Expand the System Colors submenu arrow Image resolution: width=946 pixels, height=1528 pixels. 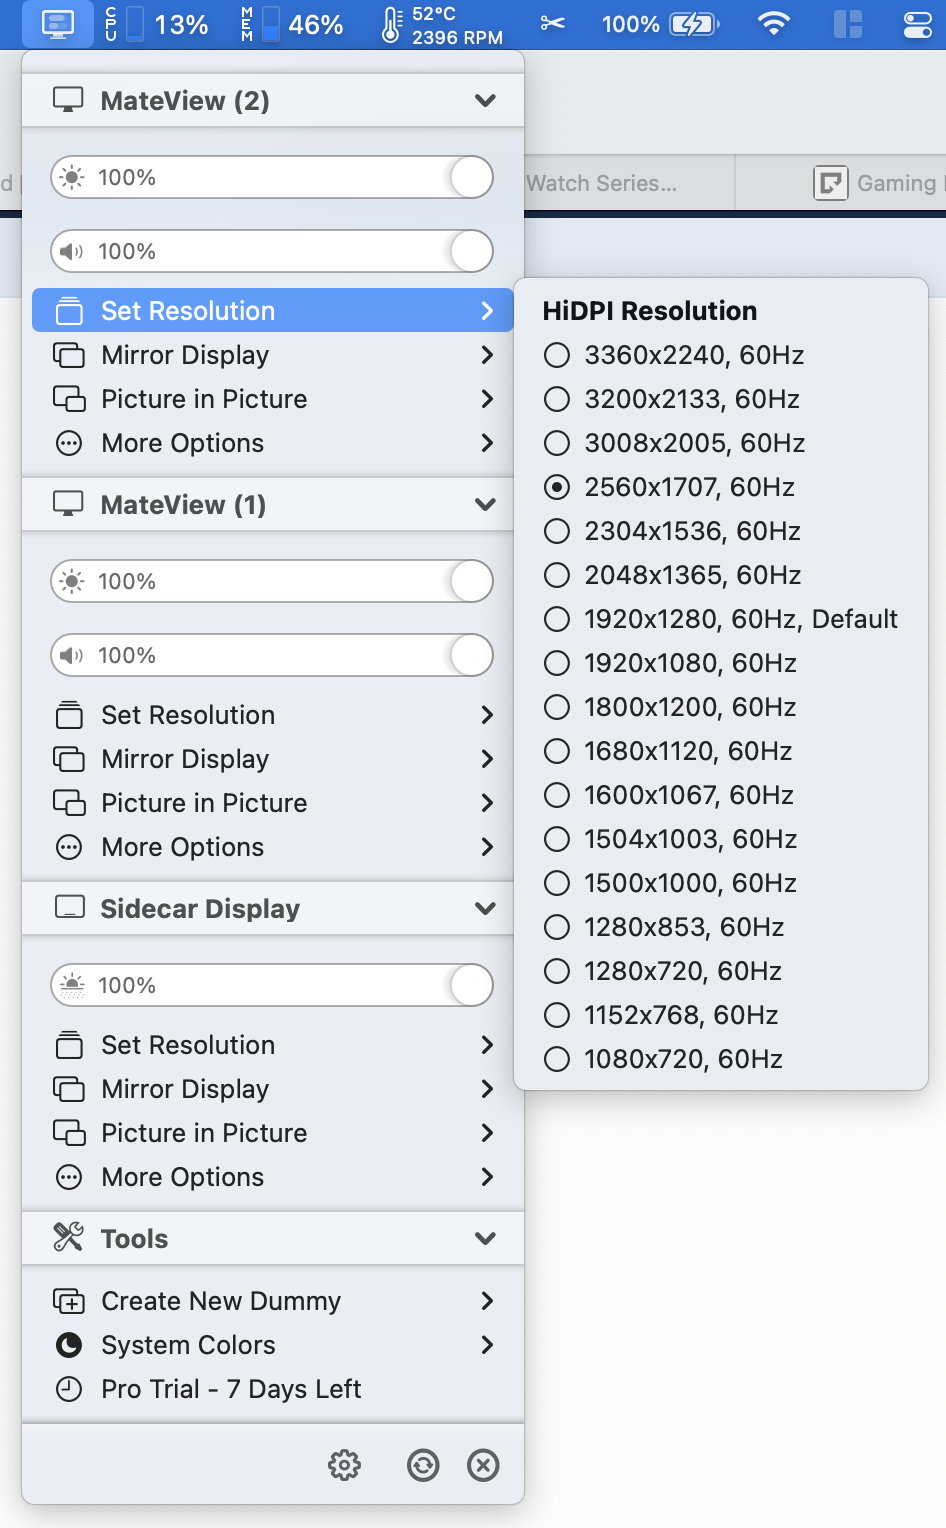coord(487,1345)
